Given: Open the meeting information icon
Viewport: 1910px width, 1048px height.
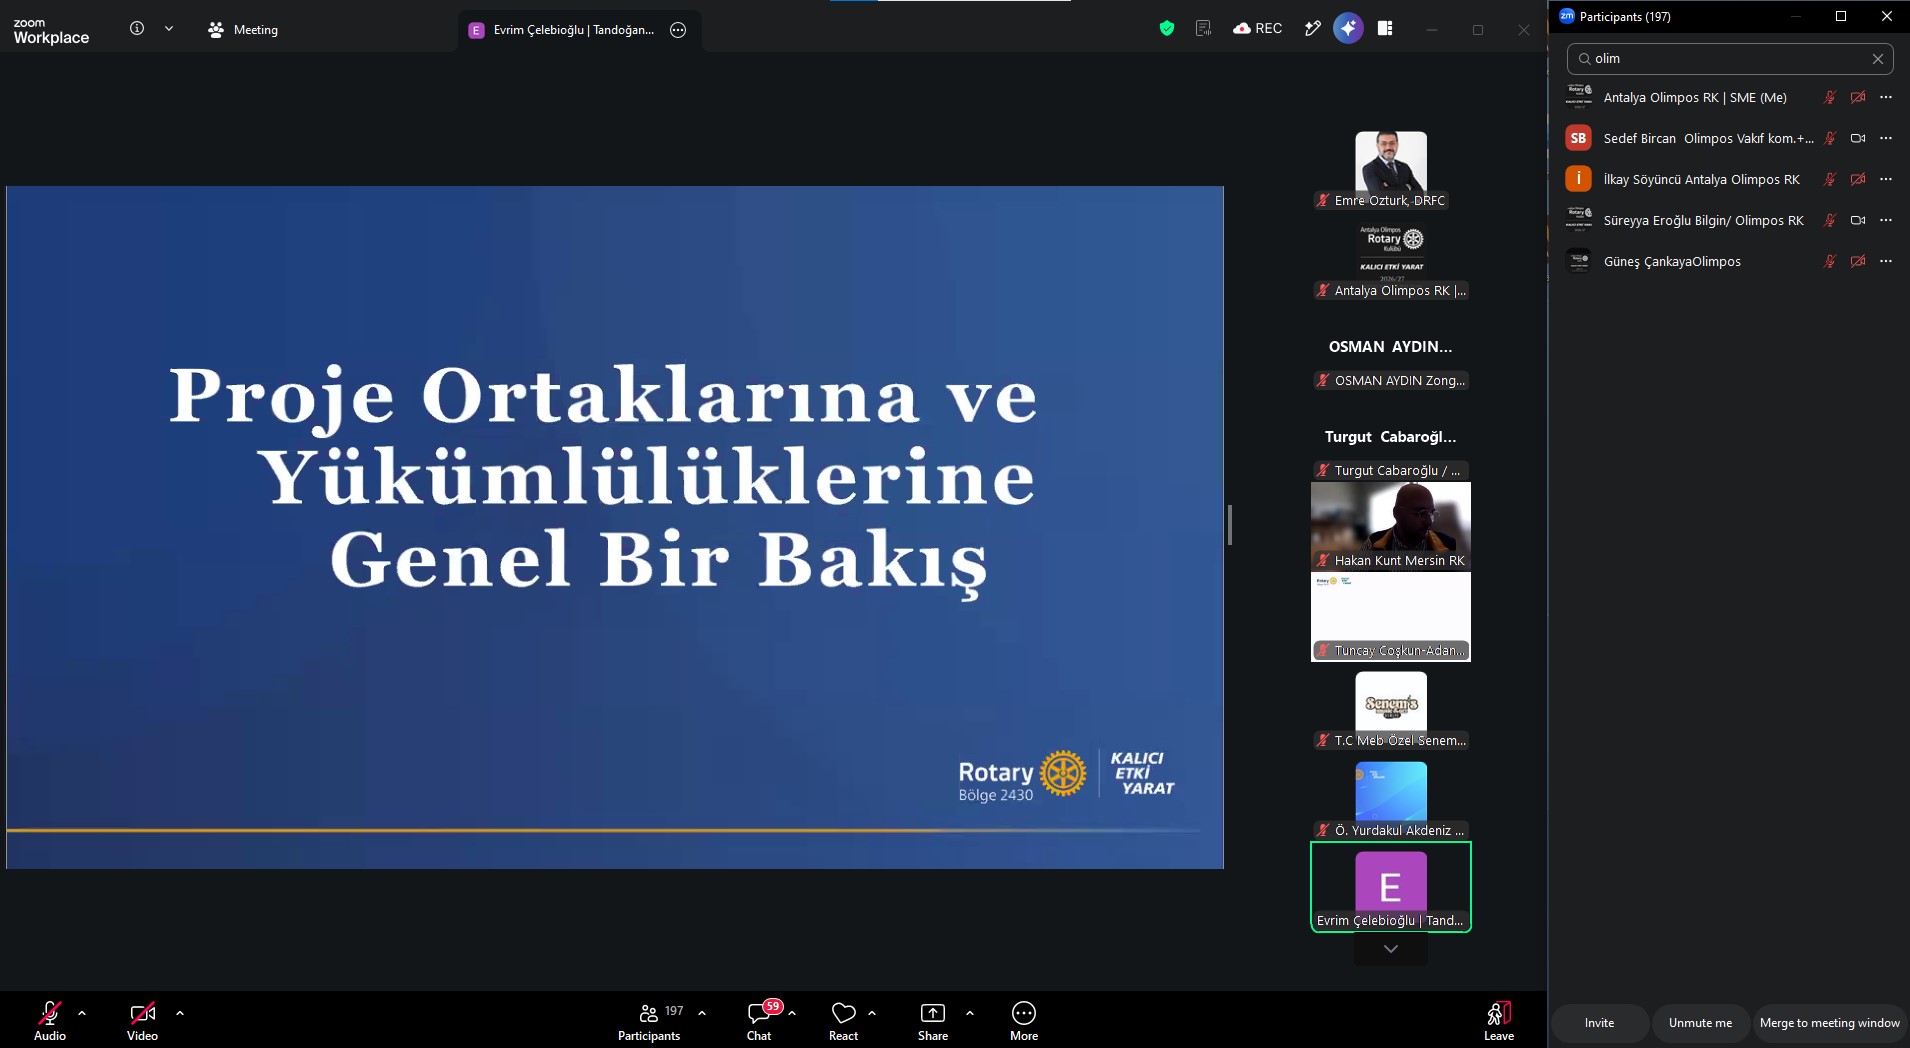Looking at the screenshot, I should pos(137,29).
